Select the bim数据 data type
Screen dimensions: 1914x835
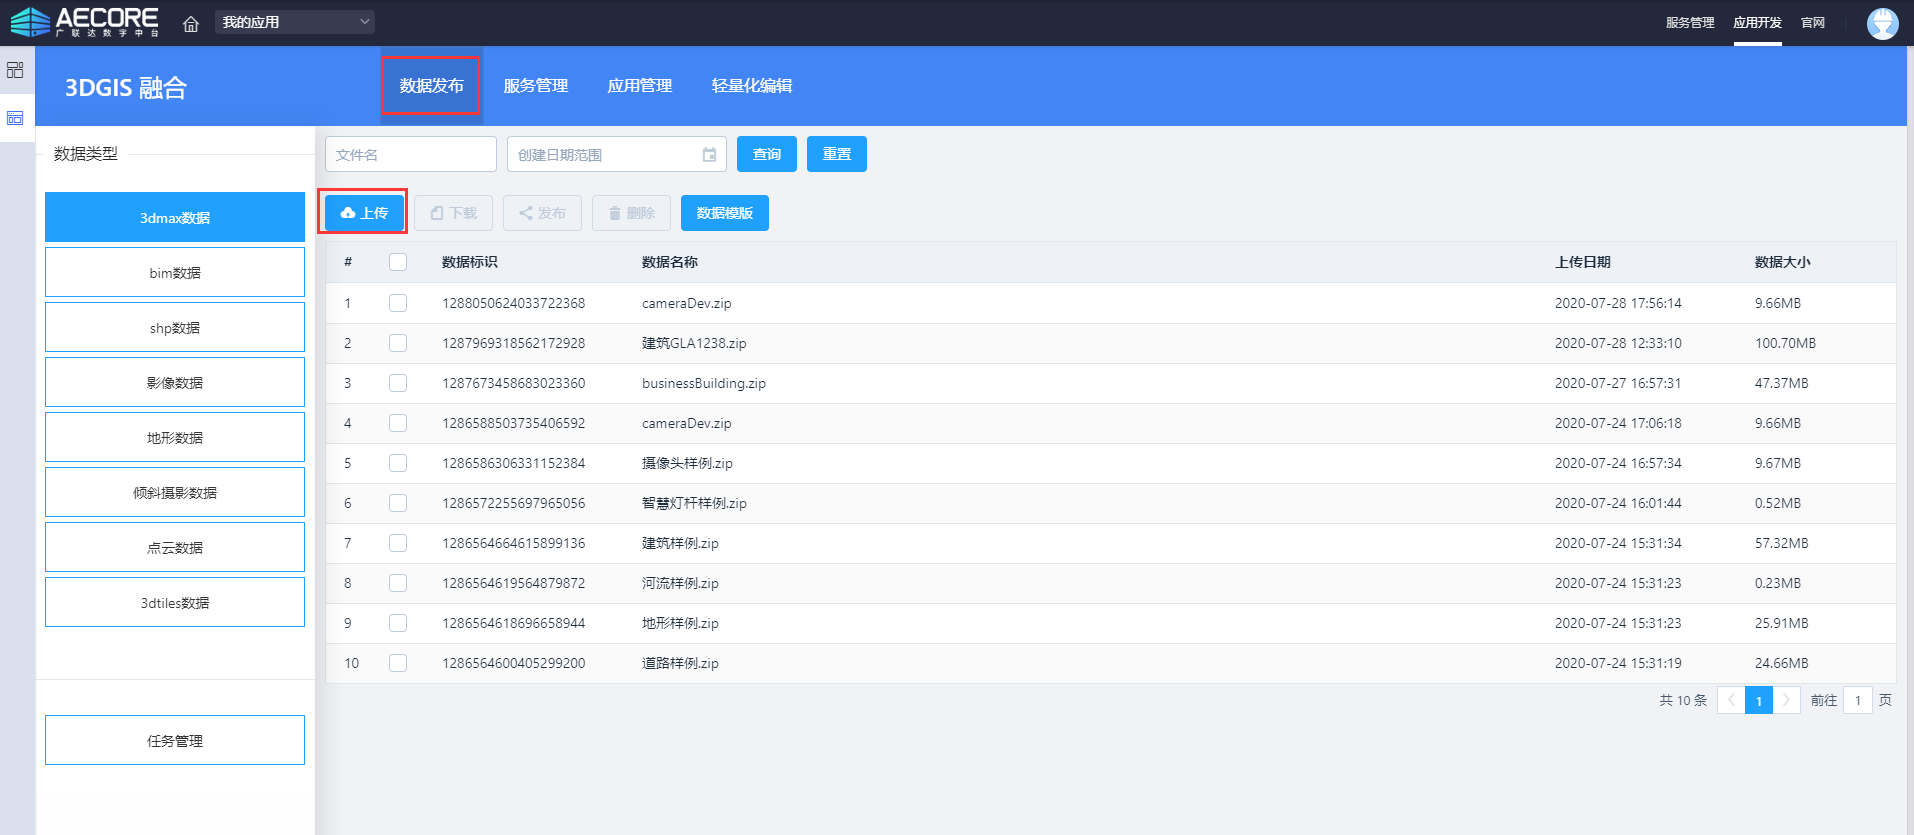(175, 273)
